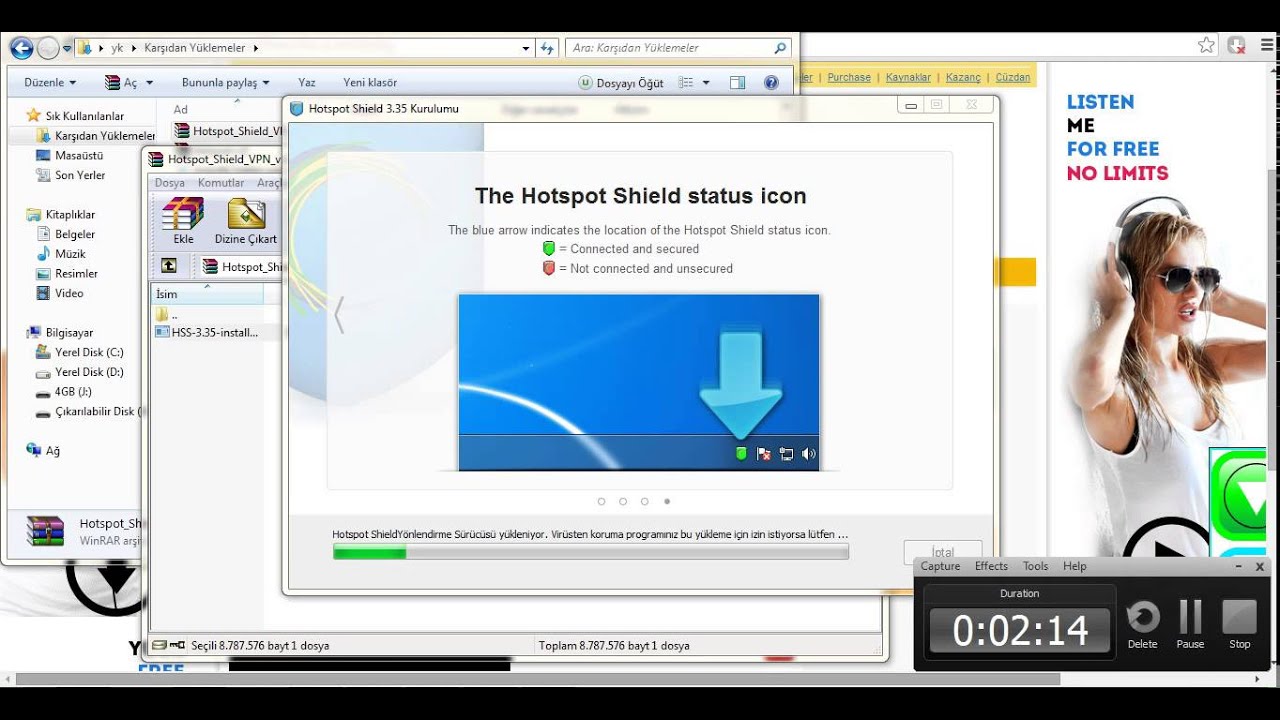Select the 4GB (J:) drive

tap(63, 392)
